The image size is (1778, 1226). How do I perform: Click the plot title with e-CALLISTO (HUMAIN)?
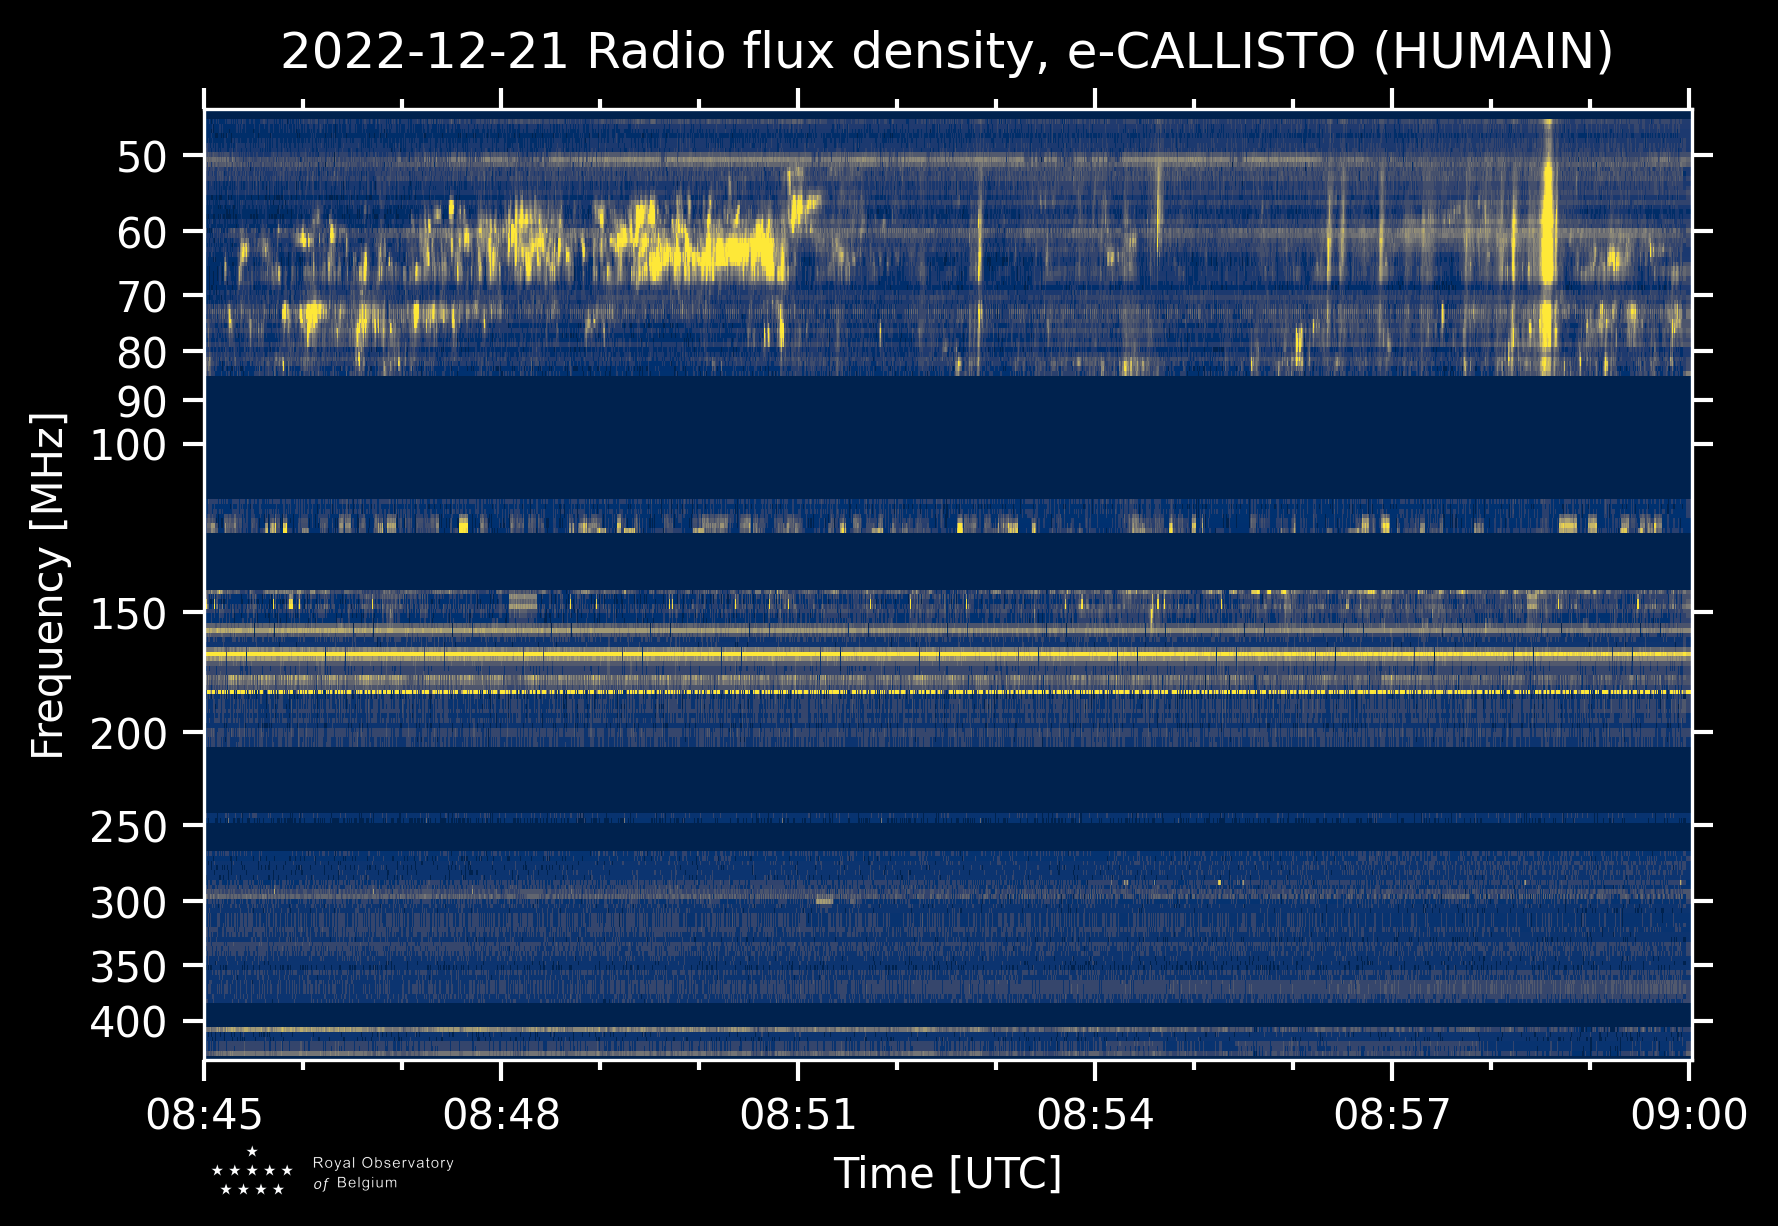(x=947, y=52)
